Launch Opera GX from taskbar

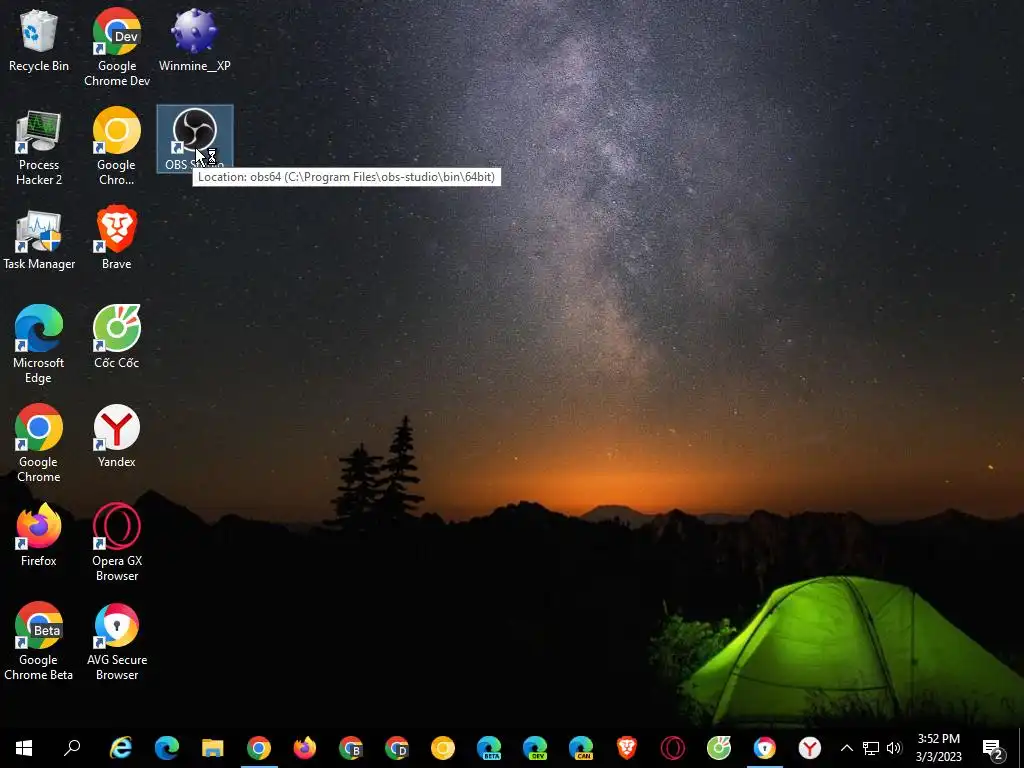(x=673, y=748)
